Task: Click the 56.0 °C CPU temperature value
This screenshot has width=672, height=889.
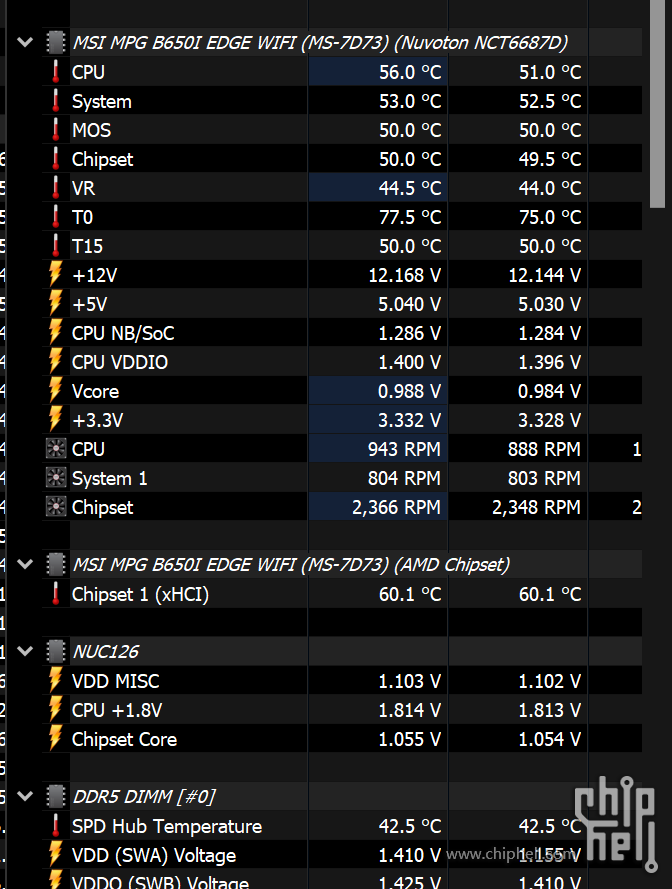Action: click(410, 72)
